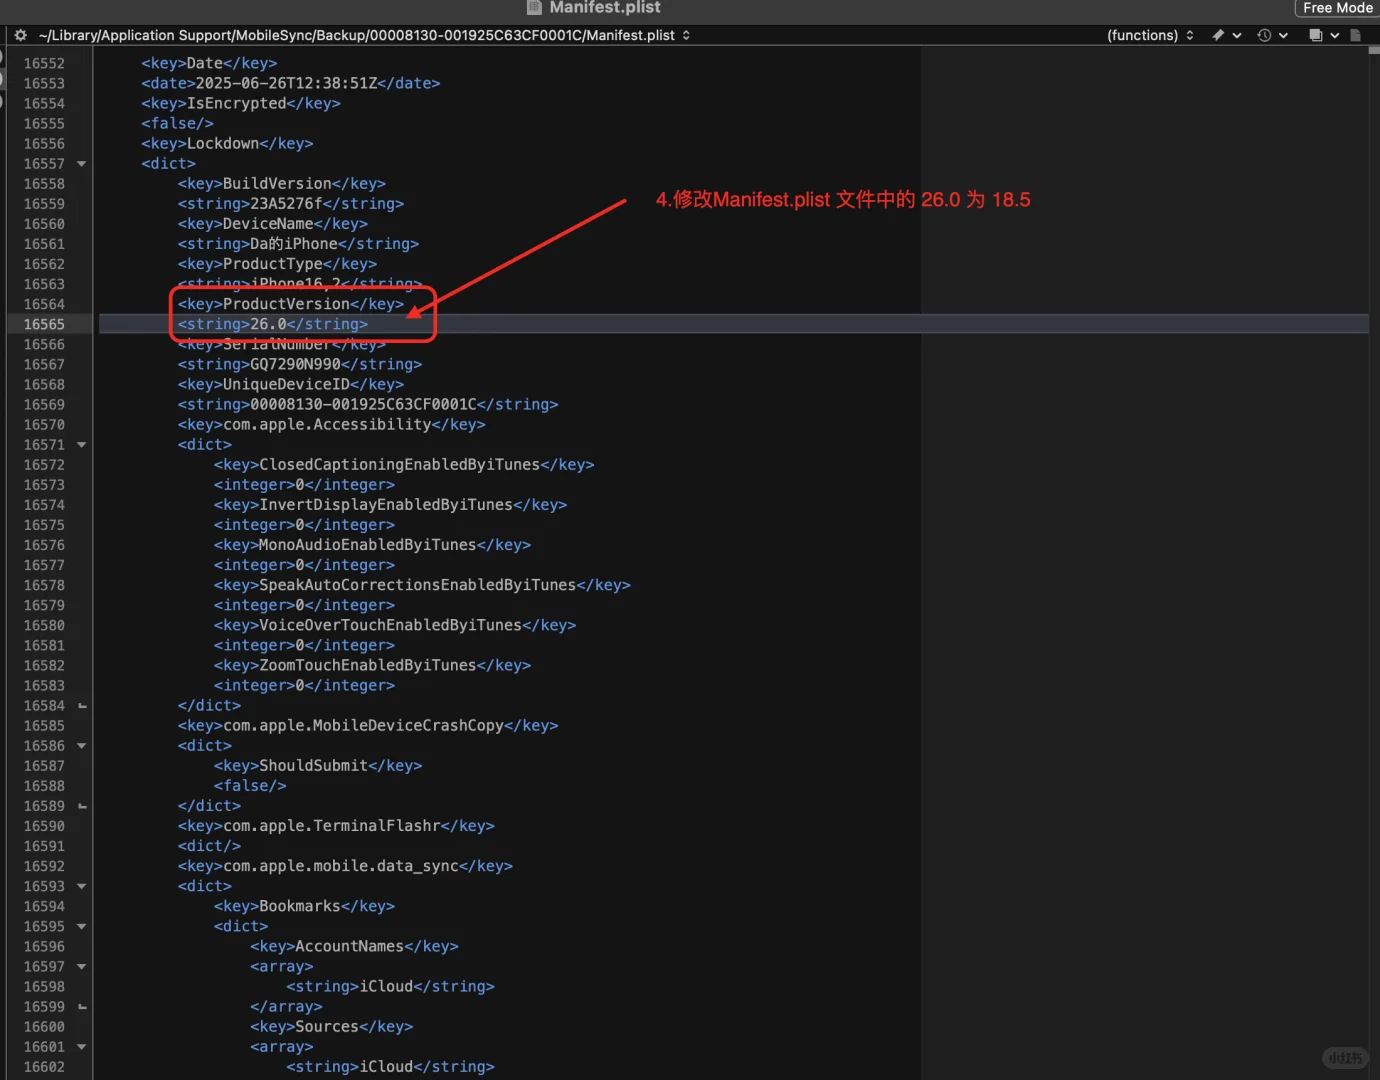Click the Manifest.plist title document icon
Viewport: 1380px width, 1080px height.
pos(535,7)
